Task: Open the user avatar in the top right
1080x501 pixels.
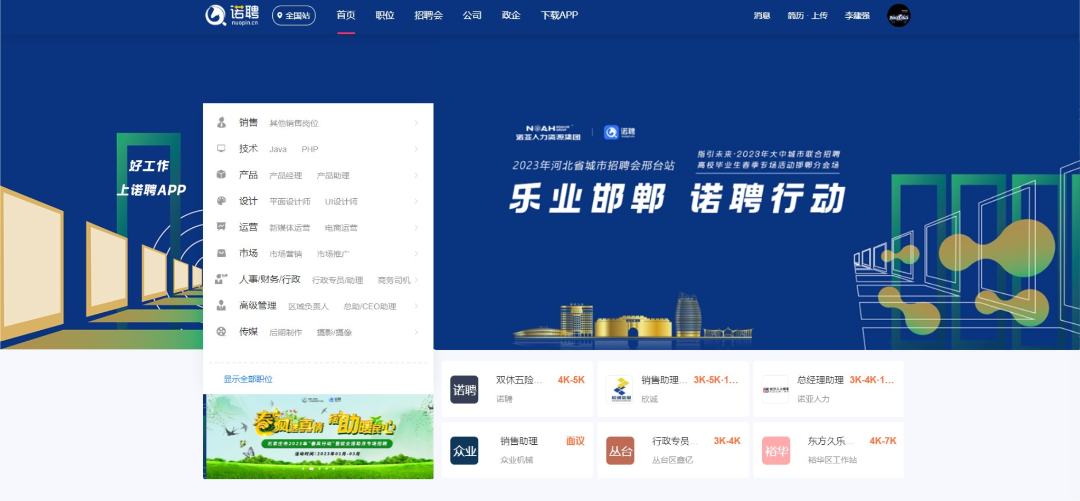Action: click(898, 15)
